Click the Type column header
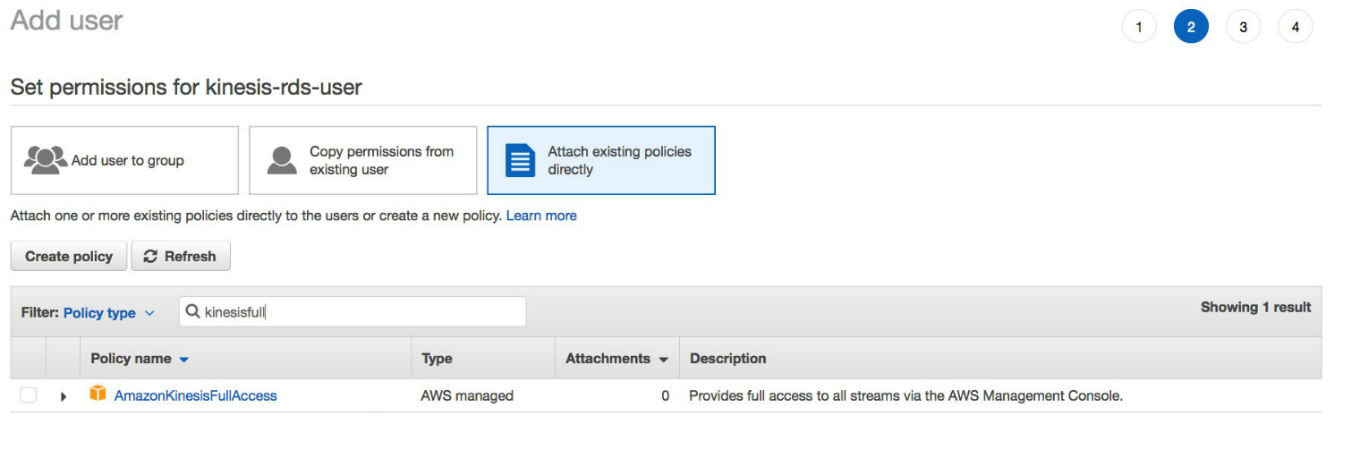The width and height of the screenshot is (1360, 475). (x=437, y=358)
